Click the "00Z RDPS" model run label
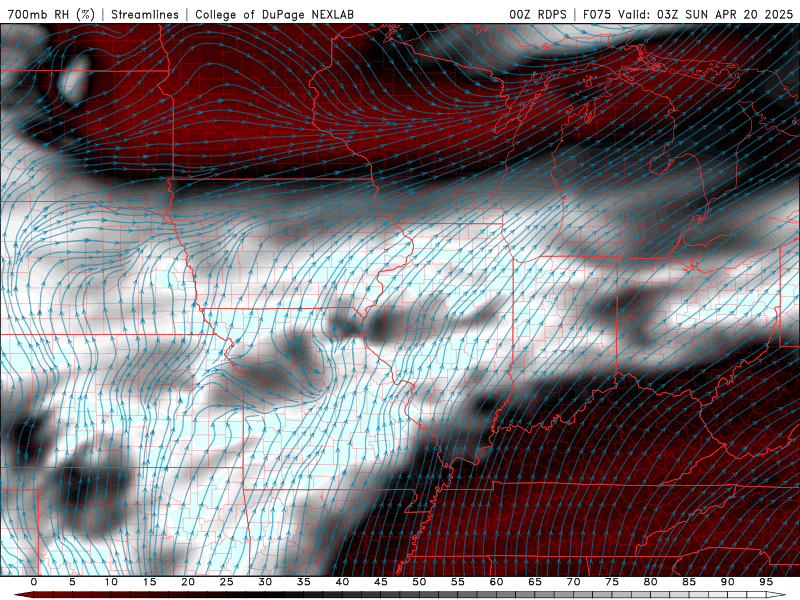This screenshot has width=800, height=600. [538, 14]
